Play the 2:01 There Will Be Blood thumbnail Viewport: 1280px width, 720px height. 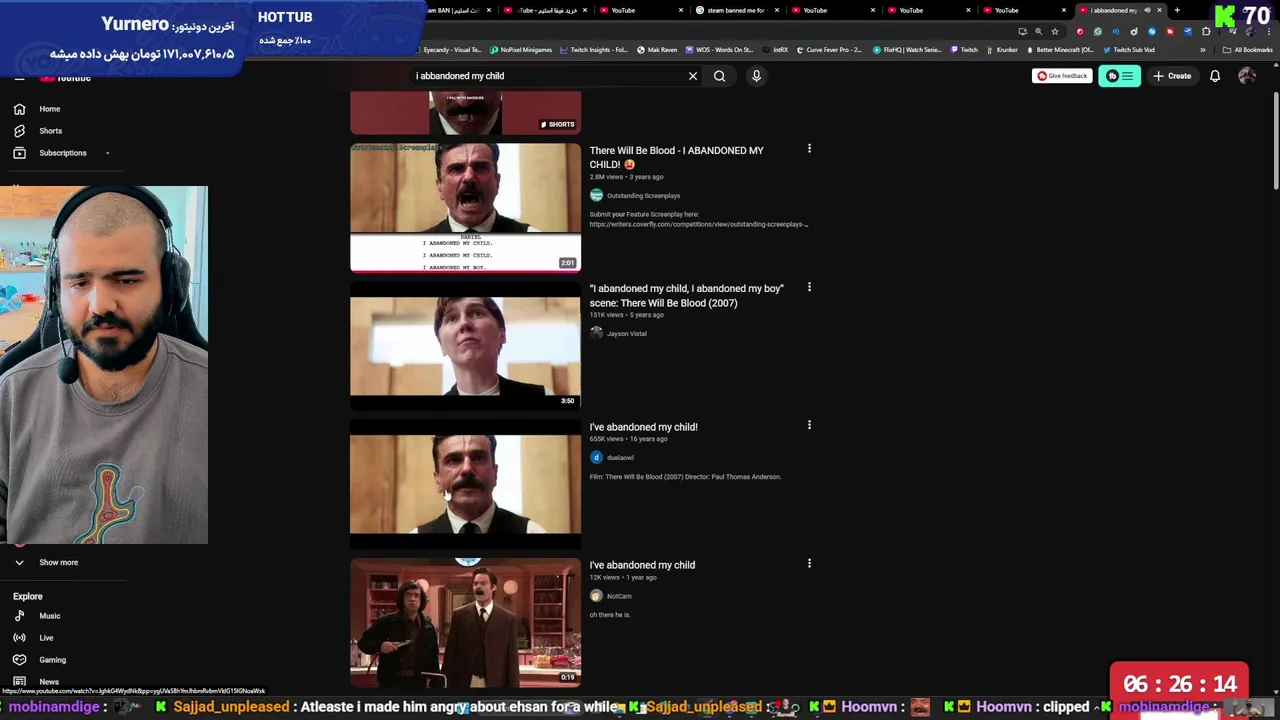click(465, 207)
